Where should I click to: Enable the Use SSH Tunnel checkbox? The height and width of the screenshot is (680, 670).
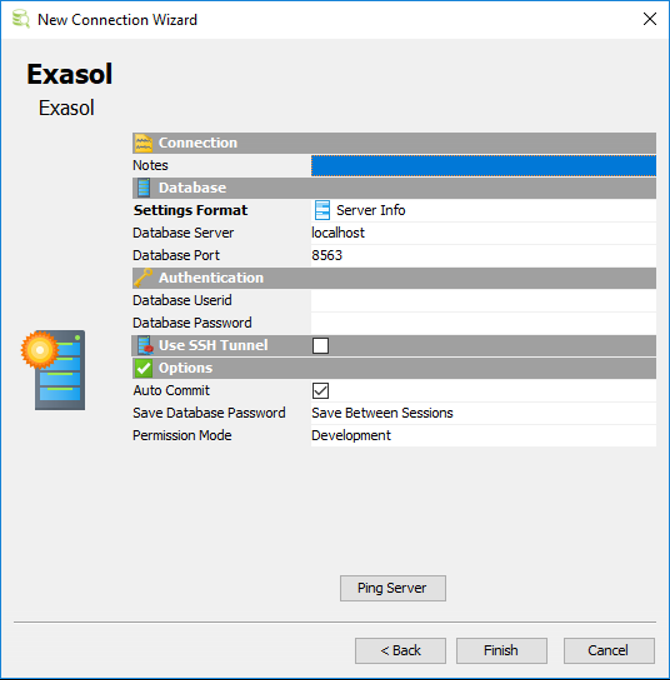pos(320,346)
